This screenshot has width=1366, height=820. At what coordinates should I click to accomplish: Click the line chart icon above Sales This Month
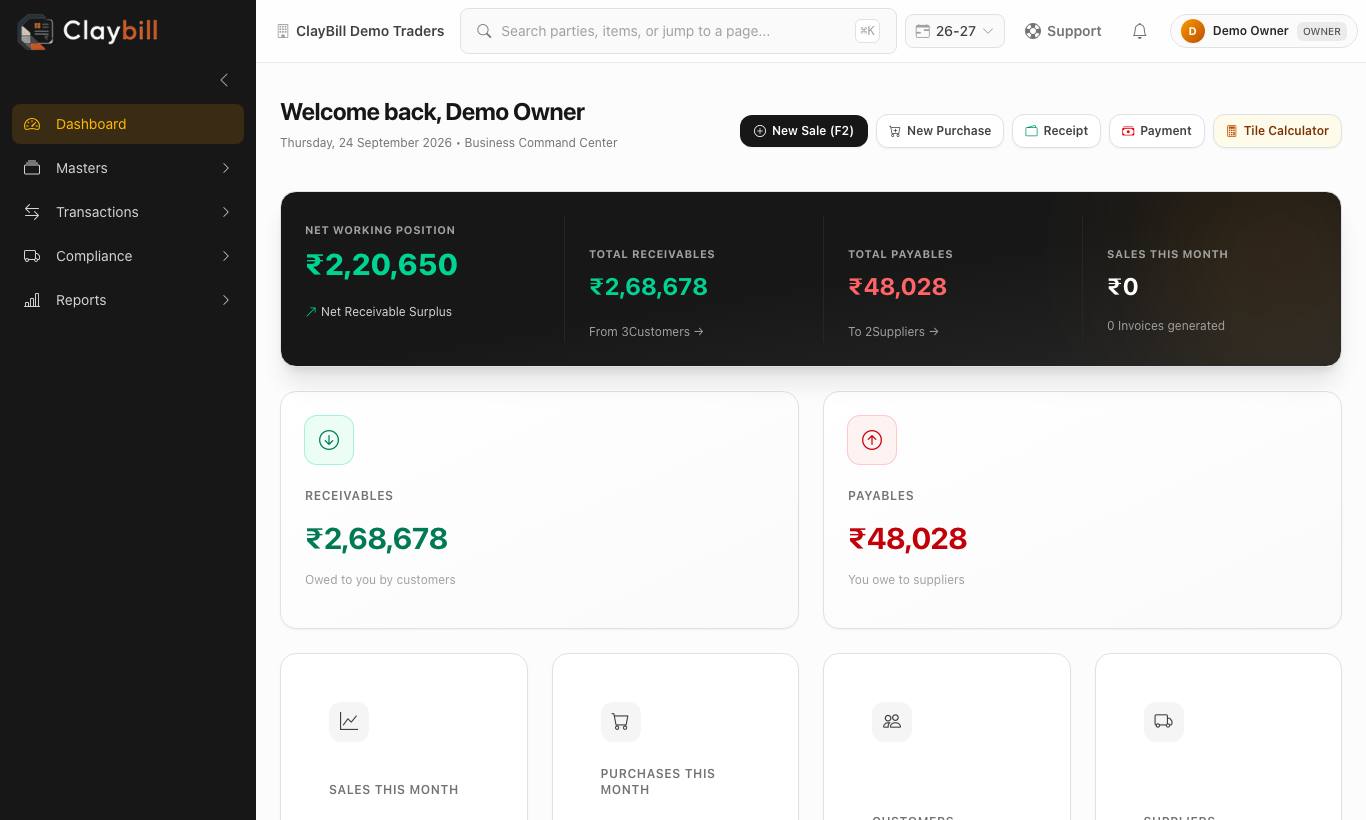coord(349,721)
